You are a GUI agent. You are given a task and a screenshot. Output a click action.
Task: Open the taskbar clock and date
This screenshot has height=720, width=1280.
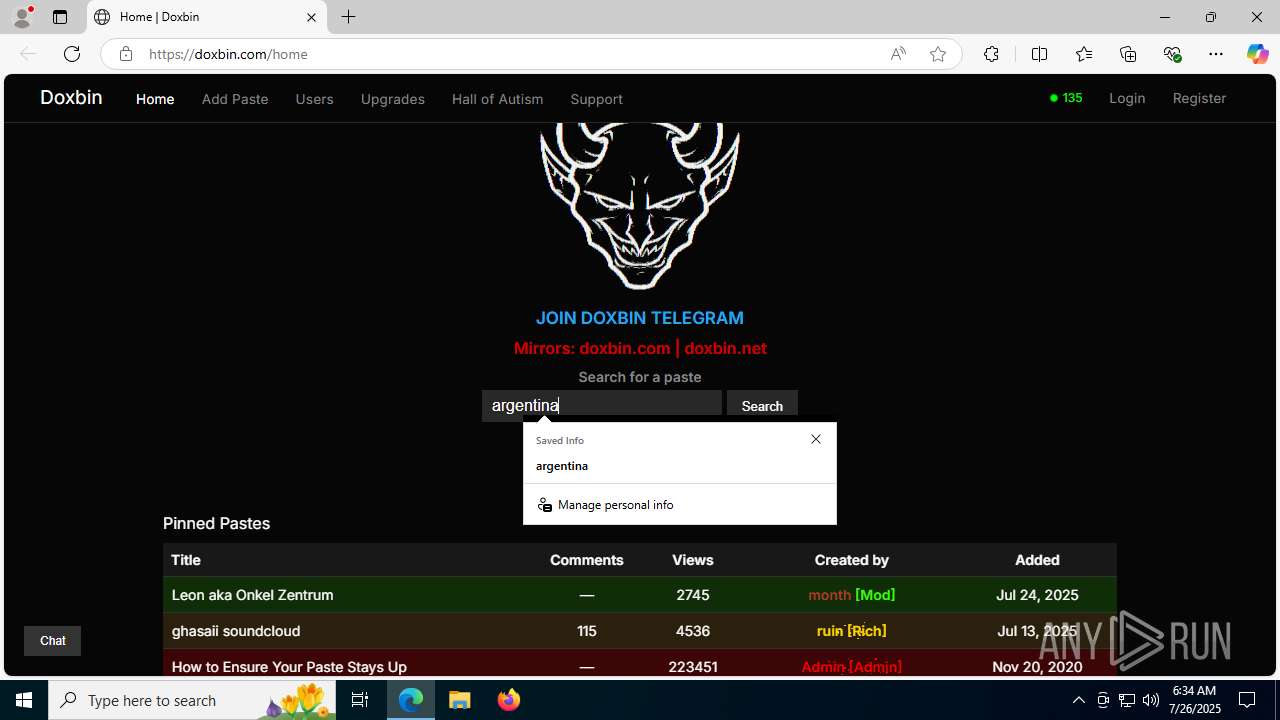pyautogui.click(x=1195, y=700)
